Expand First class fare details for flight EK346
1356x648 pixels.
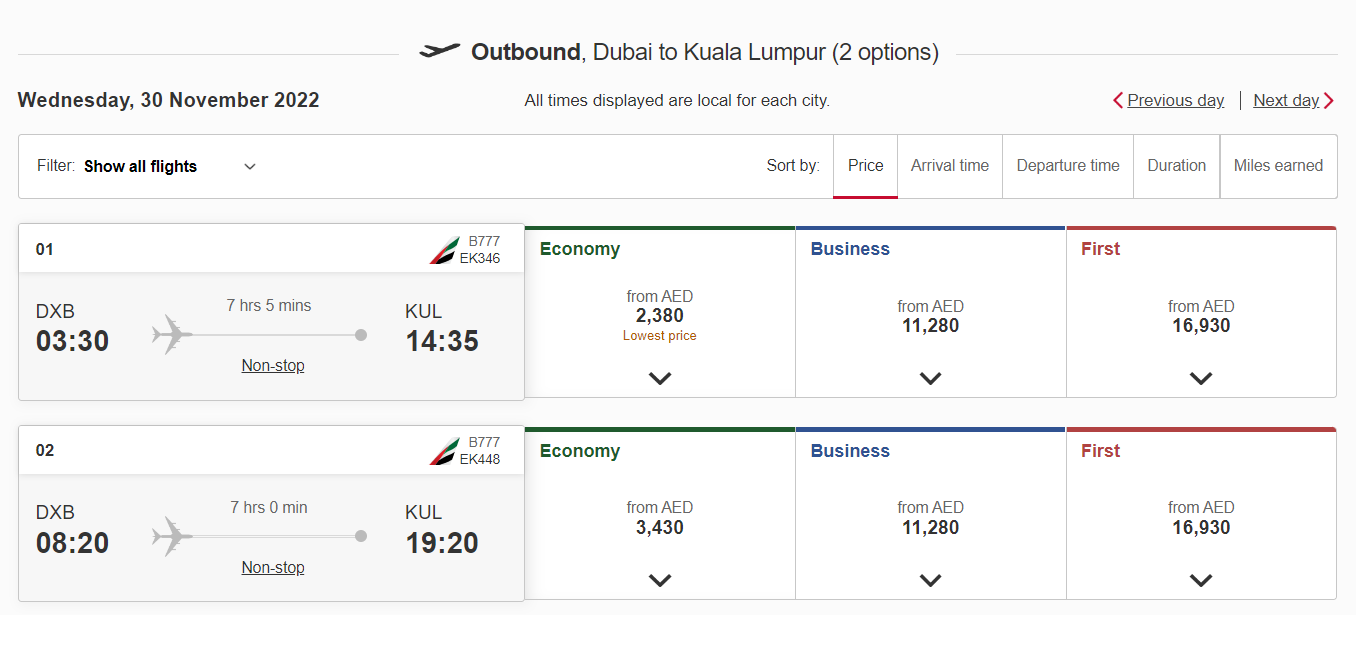point(1201,378)
